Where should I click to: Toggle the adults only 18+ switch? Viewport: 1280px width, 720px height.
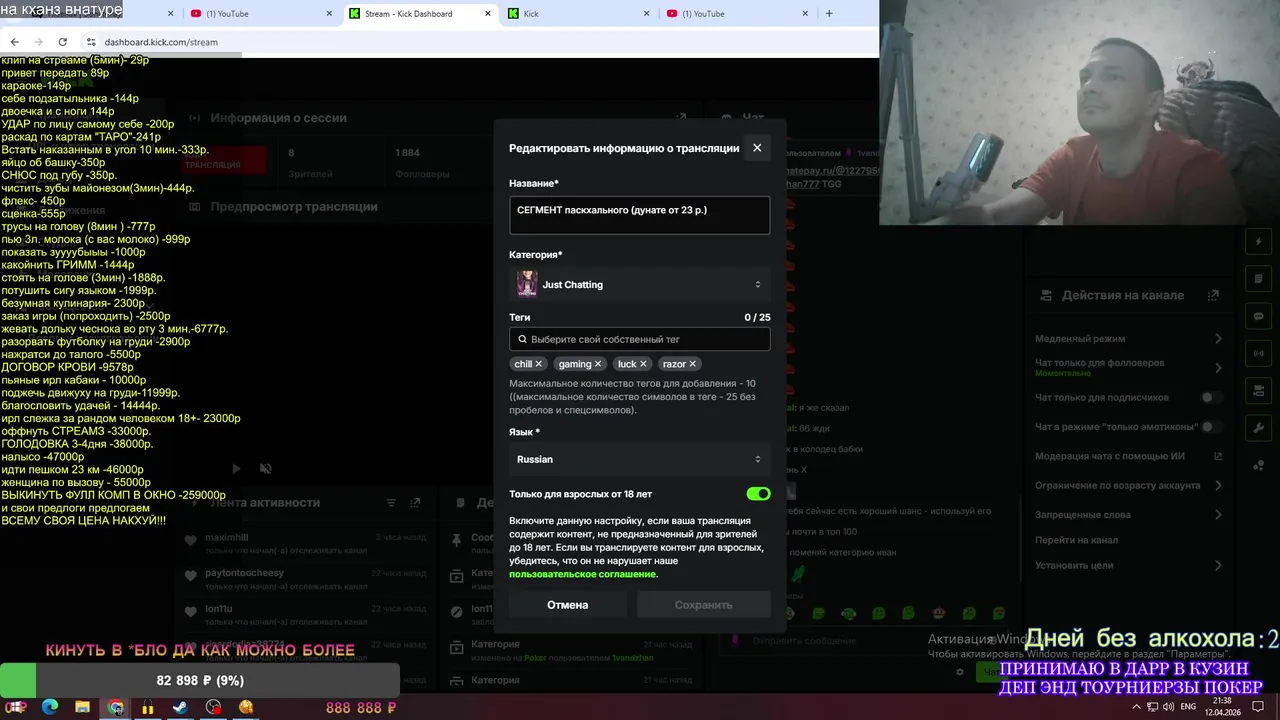click(758, 494)
